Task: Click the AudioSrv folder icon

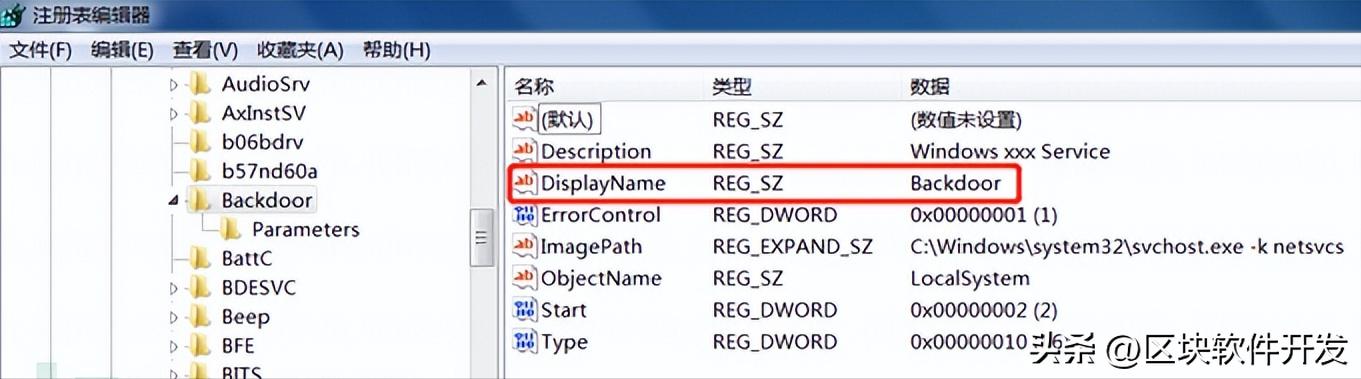Action: pos(200,83)
